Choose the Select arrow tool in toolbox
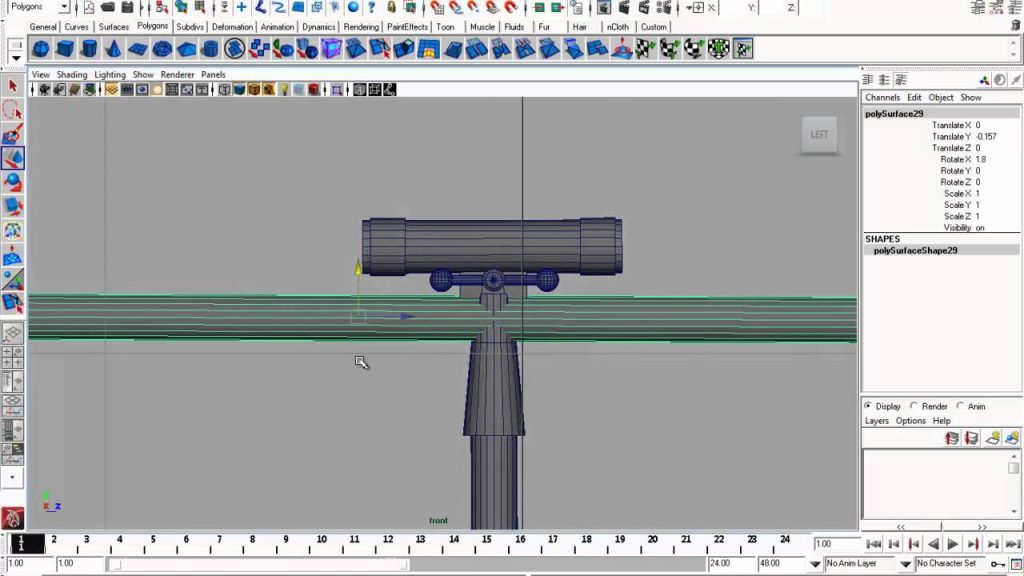1024x576 pixels. pyautogui.click(x=12, y=86)
